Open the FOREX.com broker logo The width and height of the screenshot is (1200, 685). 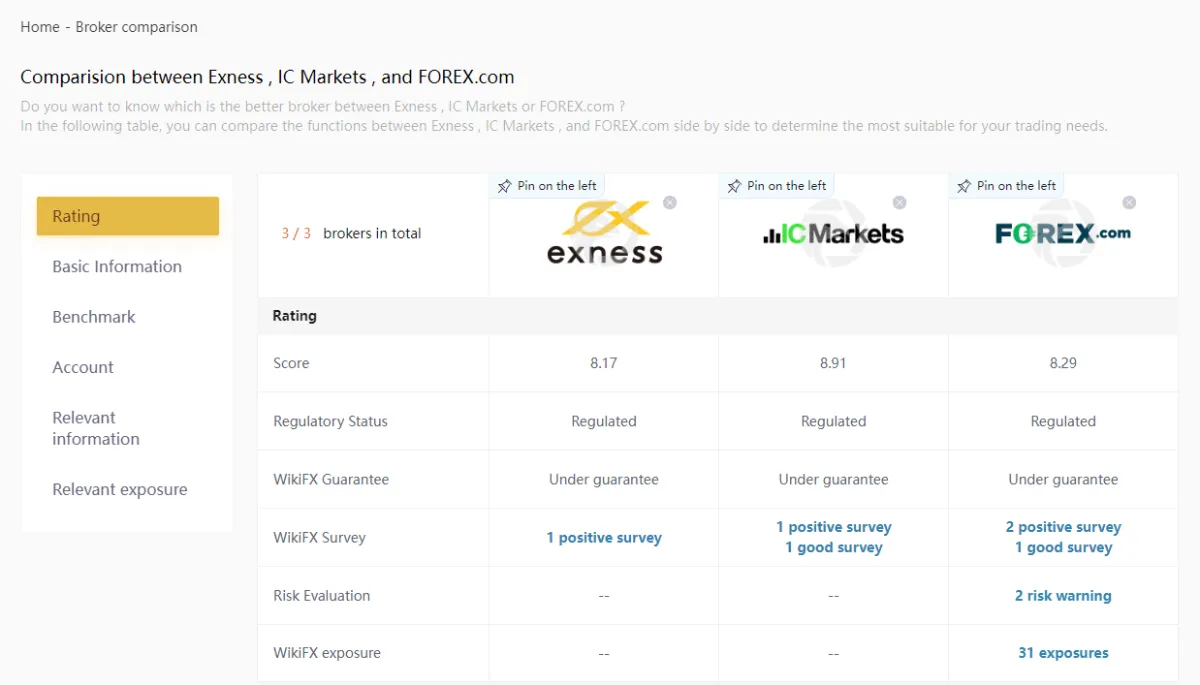coord(1063,233)
